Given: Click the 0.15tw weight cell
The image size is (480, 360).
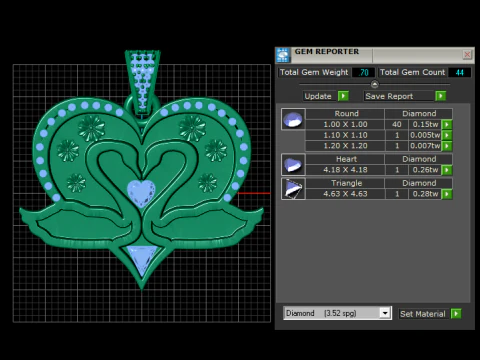Looking at the screenshot, I should pyautogui.click(x=425, y=124).
